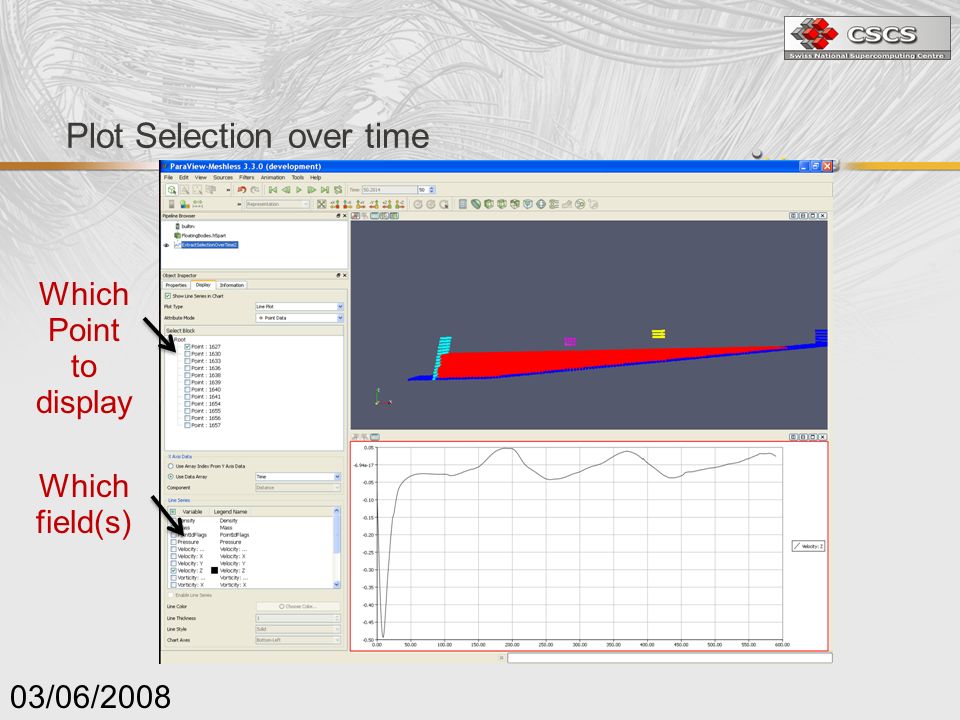960x720 pixels.
Task: Disable the Velocity: Z series checkbox
Action: [x=174, y=571]
